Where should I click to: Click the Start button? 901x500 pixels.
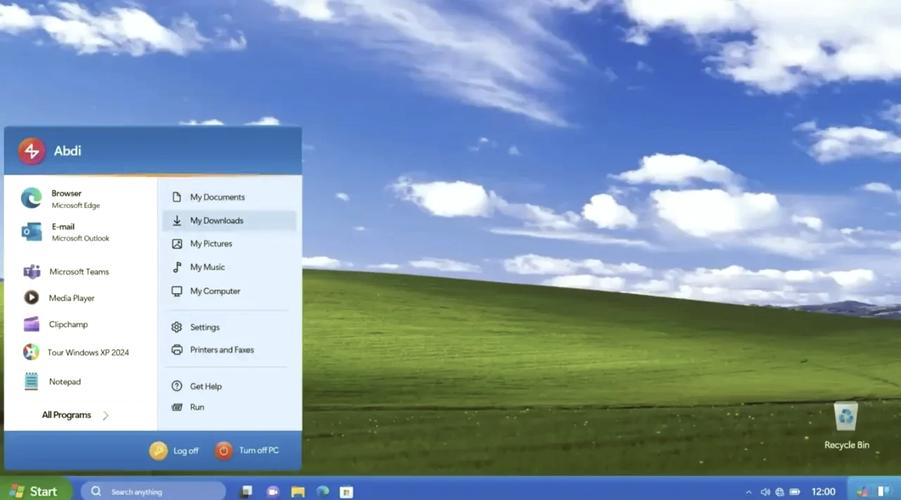click(34, 491)
